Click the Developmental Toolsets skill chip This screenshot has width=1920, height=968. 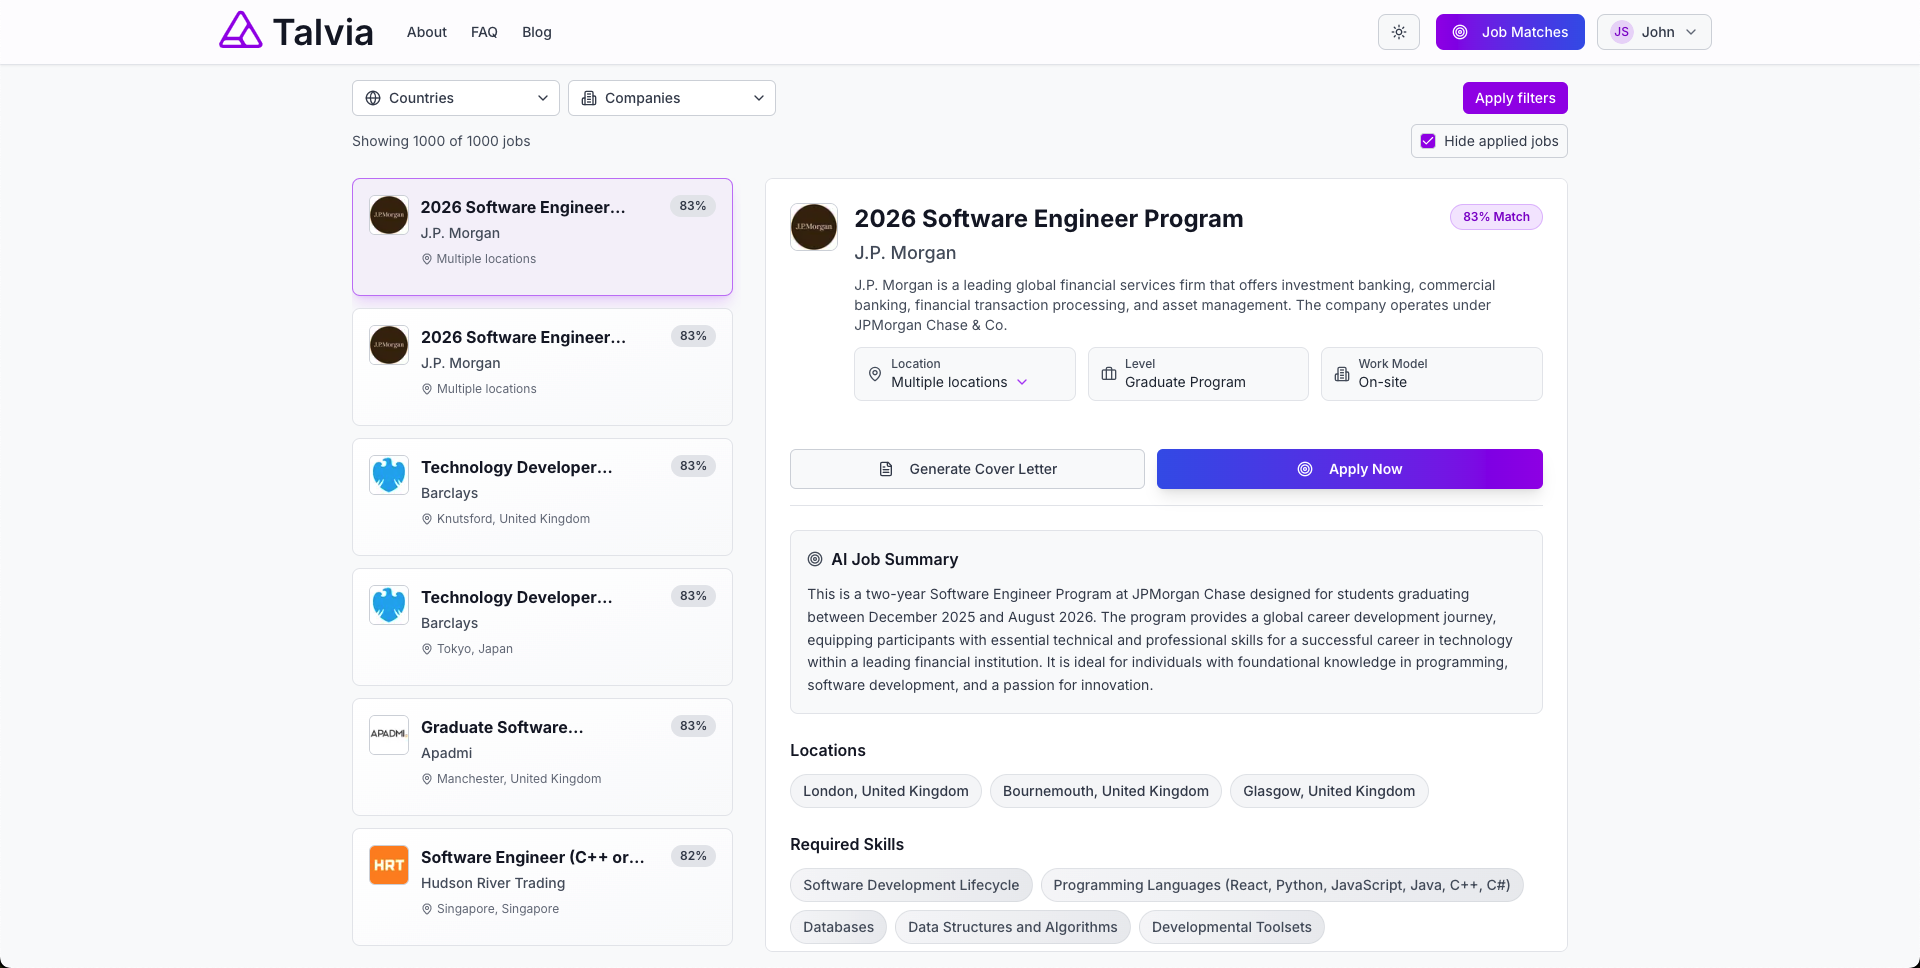(1232, 927)
